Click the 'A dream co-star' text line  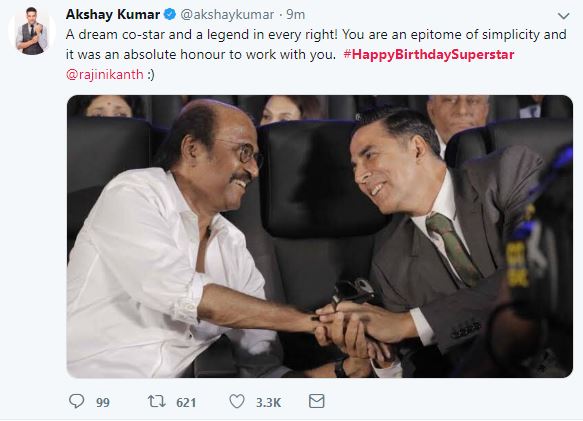click(x=316, y=35)
